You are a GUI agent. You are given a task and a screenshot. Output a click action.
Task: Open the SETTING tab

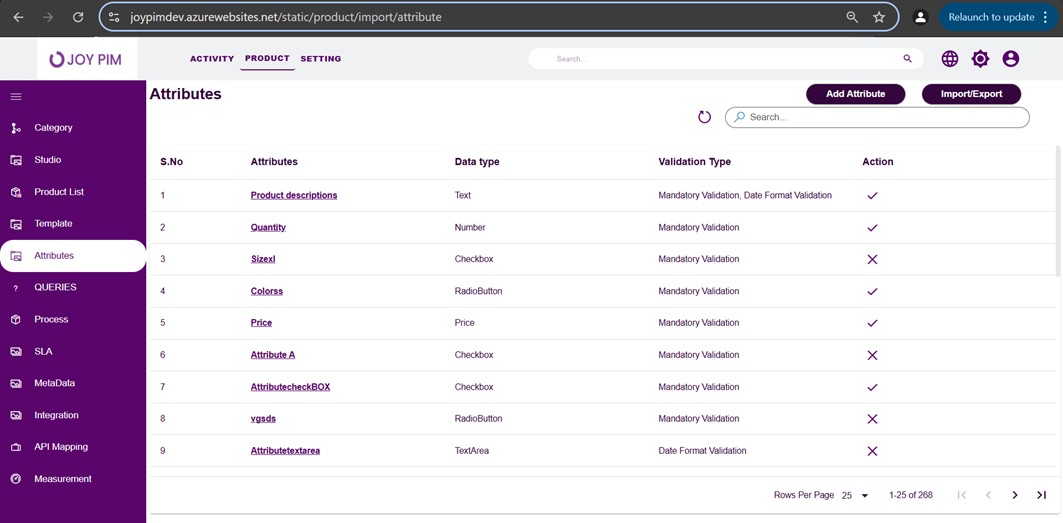pyautogui.click(x=320, y=59)
